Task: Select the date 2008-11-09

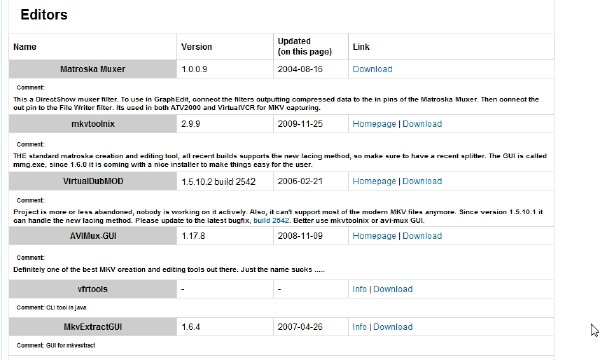Action: point(300,236)
